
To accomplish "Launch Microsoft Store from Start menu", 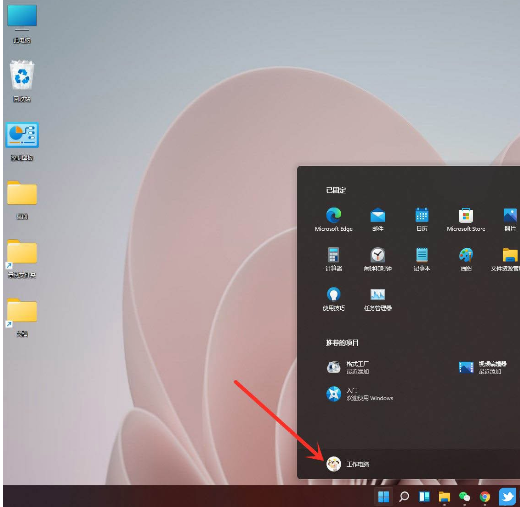I will [466, 219].
